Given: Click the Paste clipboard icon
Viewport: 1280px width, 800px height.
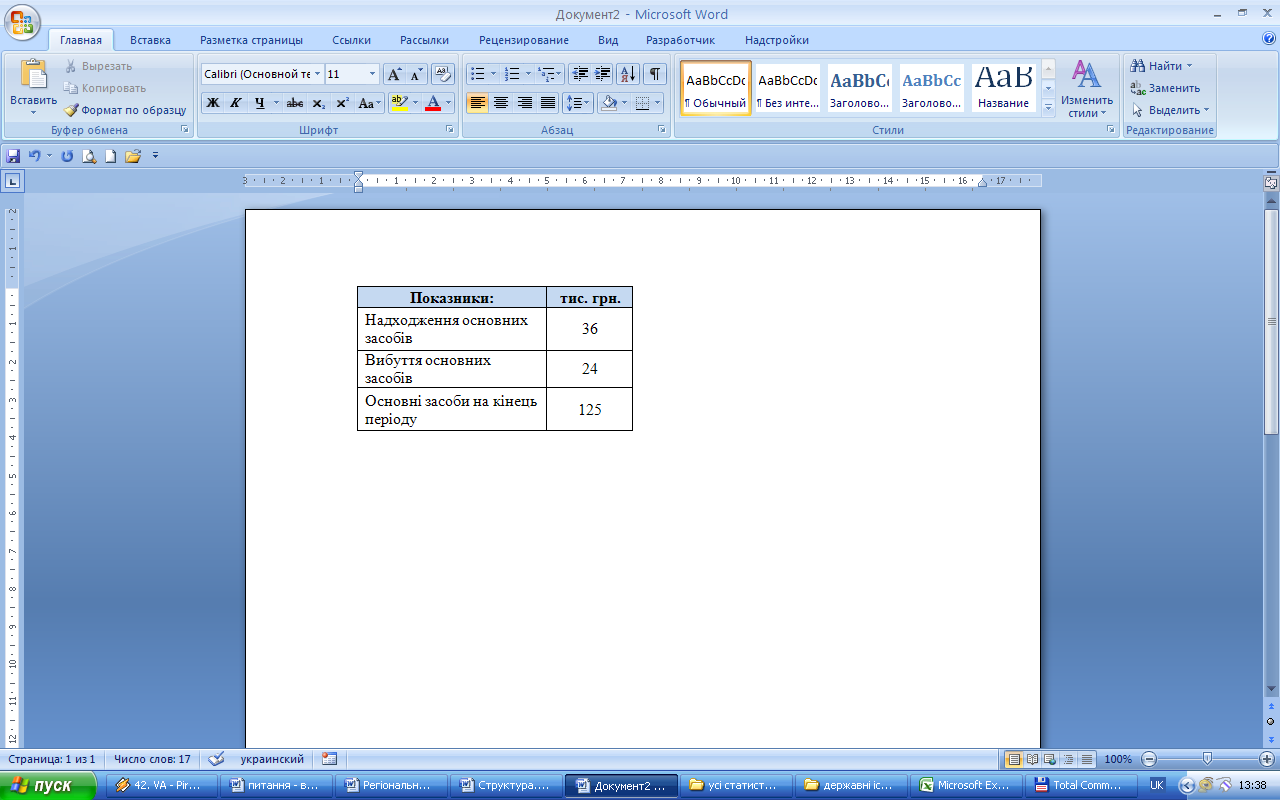Looking at the screenshot, I should 33,76.
